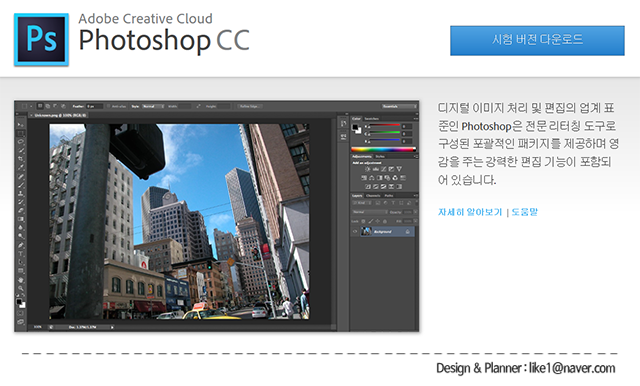Image resolution: width=640 pixels, height=386 pixels.
Task: Open the Kind layer filter dropdown
Action: (x=362, y=203)
